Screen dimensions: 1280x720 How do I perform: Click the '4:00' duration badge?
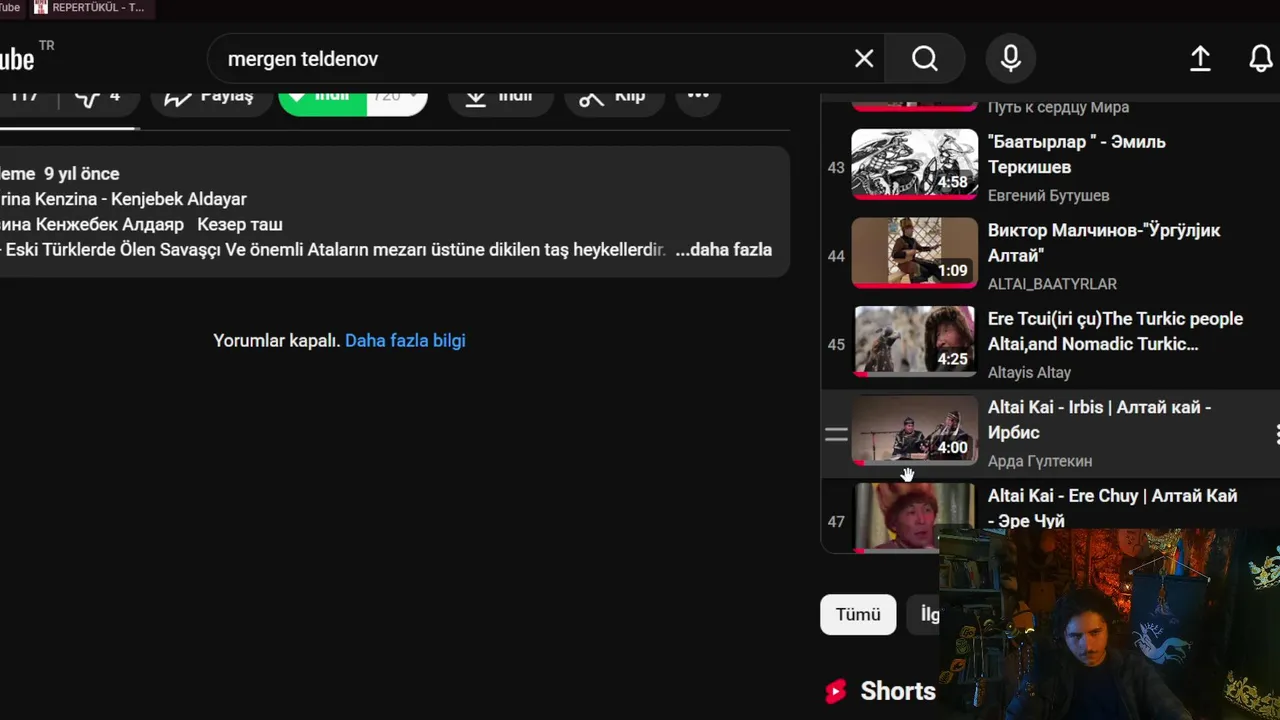coord(952,448)
